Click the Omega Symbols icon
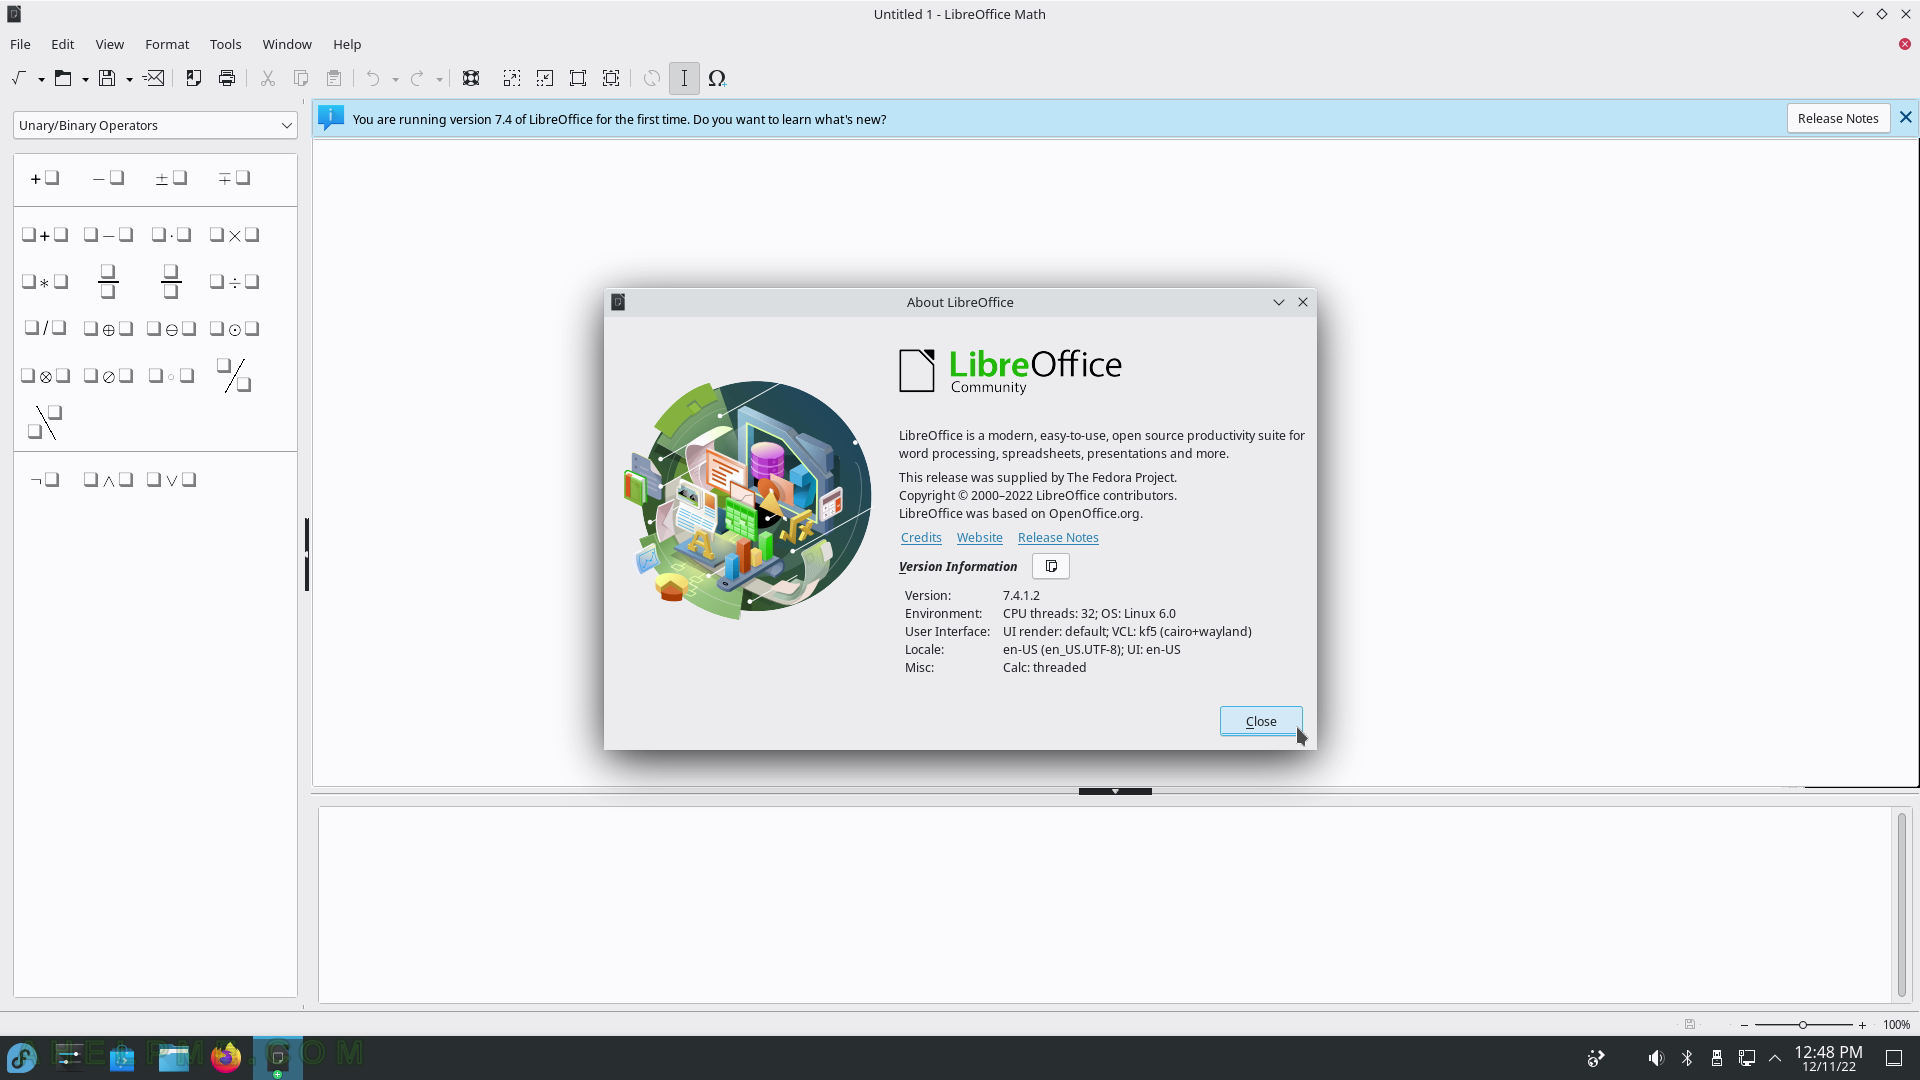Image resolution: width=1920 pixels, height=1080 pixels. click(717, 78)
